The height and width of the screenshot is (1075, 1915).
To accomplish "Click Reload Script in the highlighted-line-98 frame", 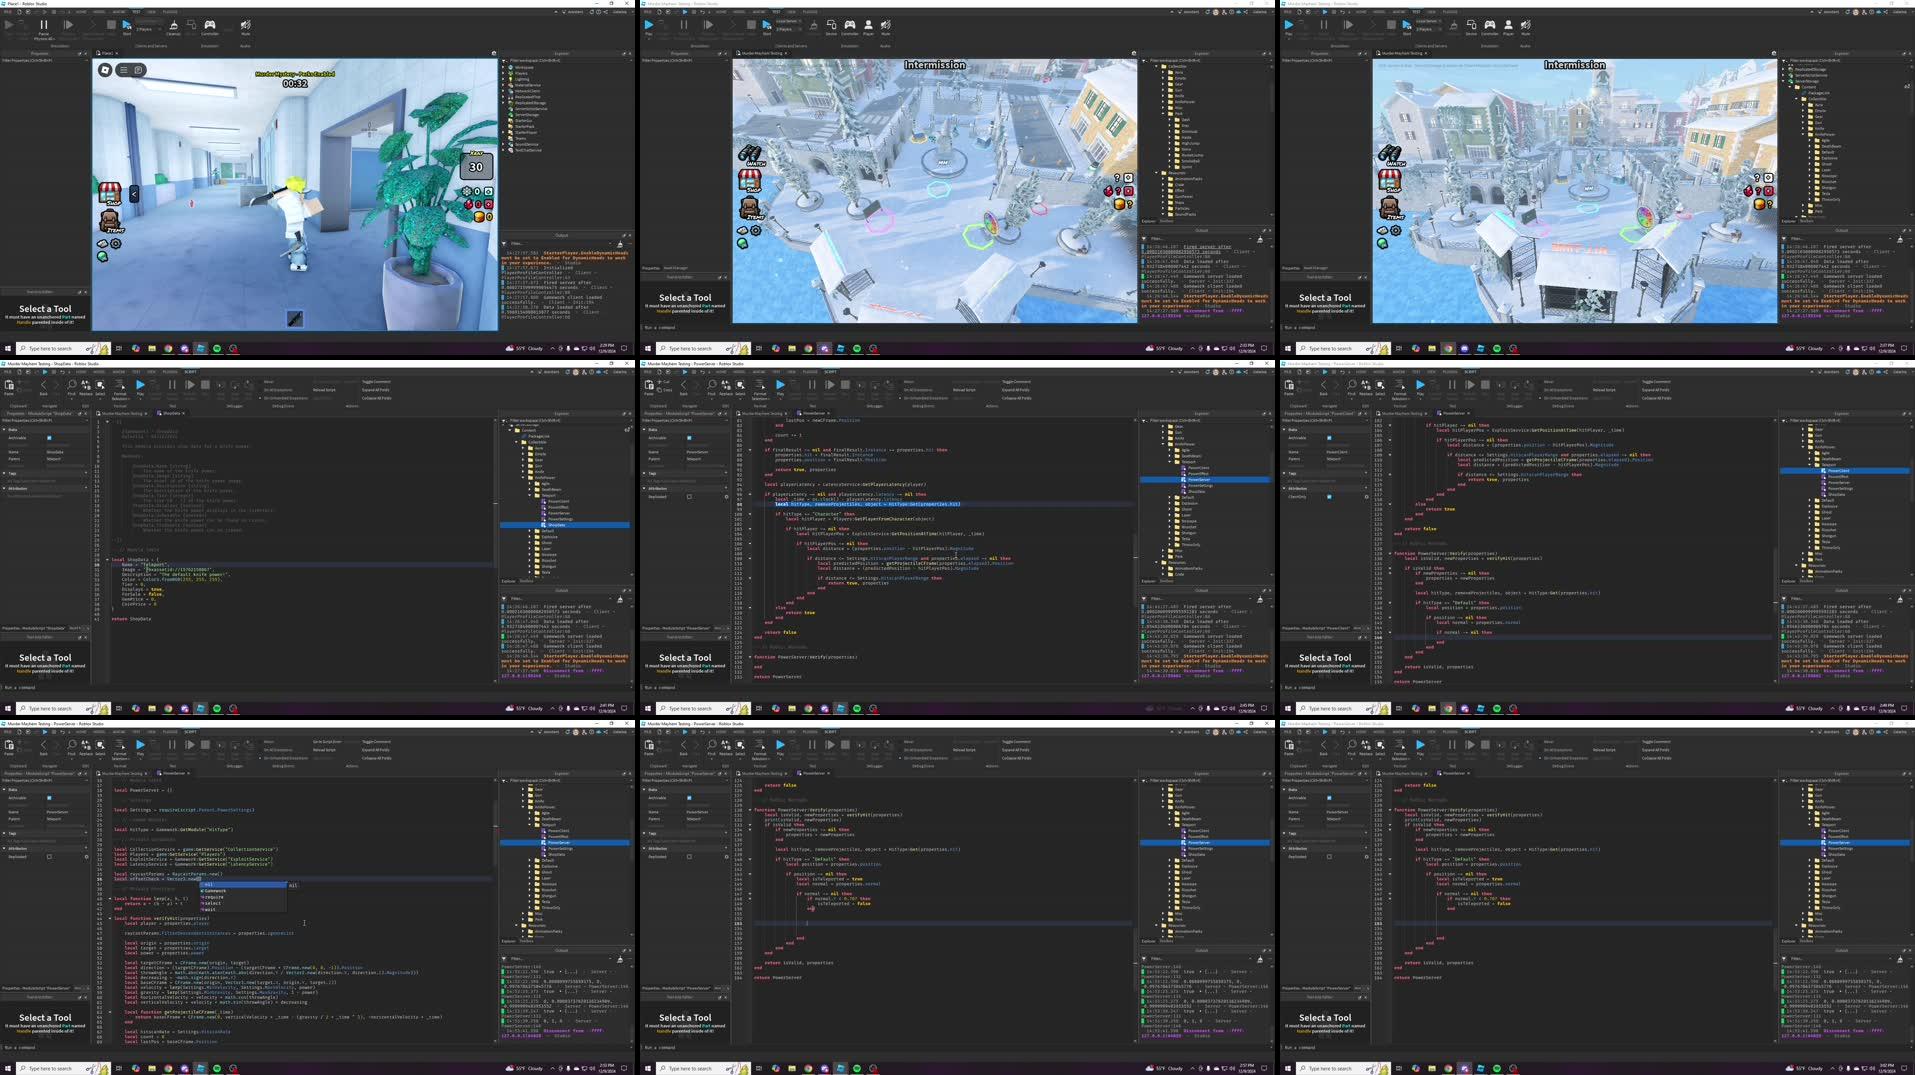I will pos(964,390).
